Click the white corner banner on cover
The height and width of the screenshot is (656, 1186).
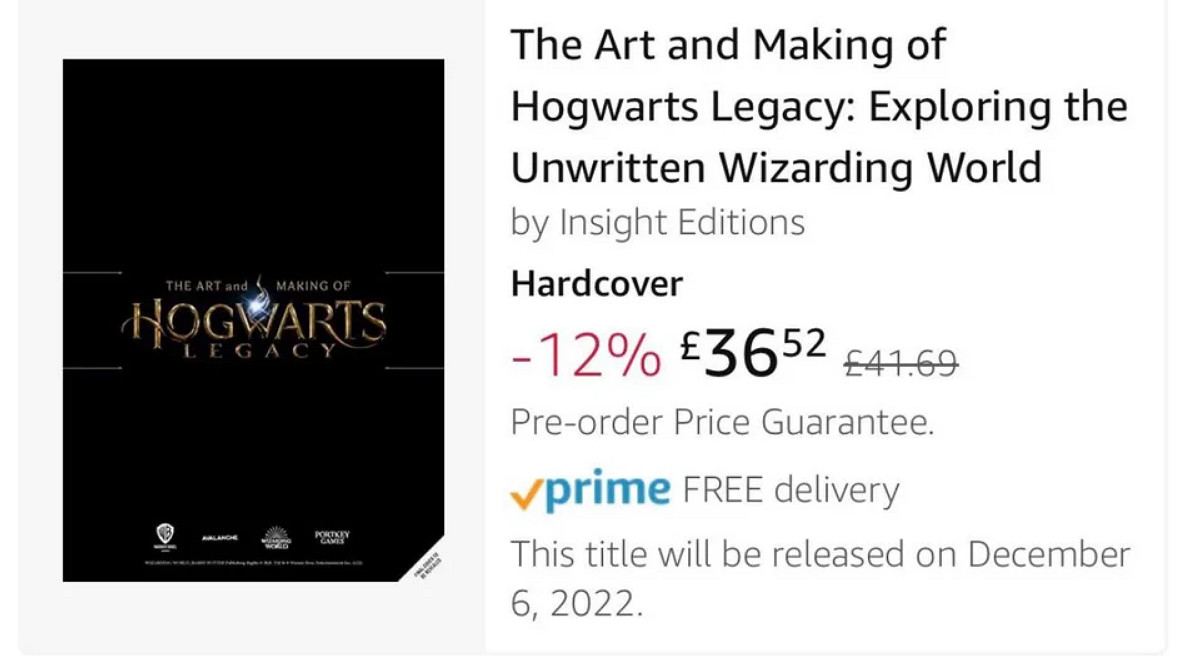coord(429,566)
